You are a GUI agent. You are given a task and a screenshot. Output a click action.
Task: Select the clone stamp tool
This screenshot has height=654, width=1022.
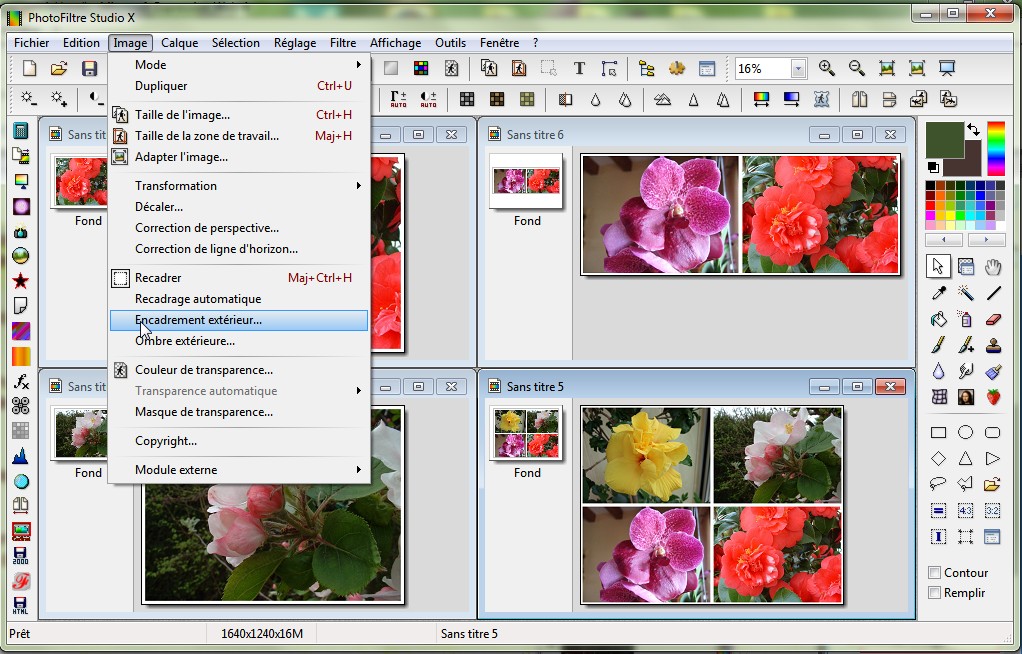pyautogui.click(x=993, y=345)
